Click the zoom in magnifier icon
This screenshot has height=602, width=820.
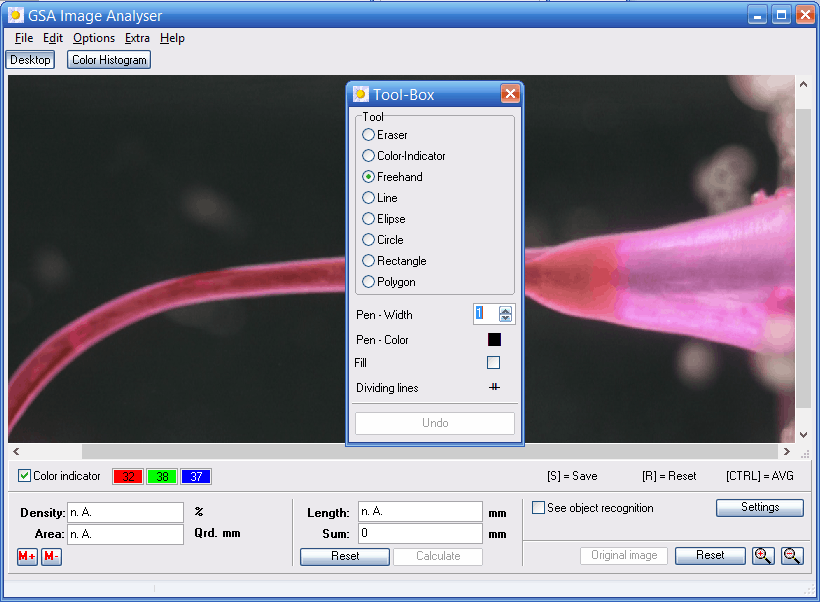[x=763, y=555]
